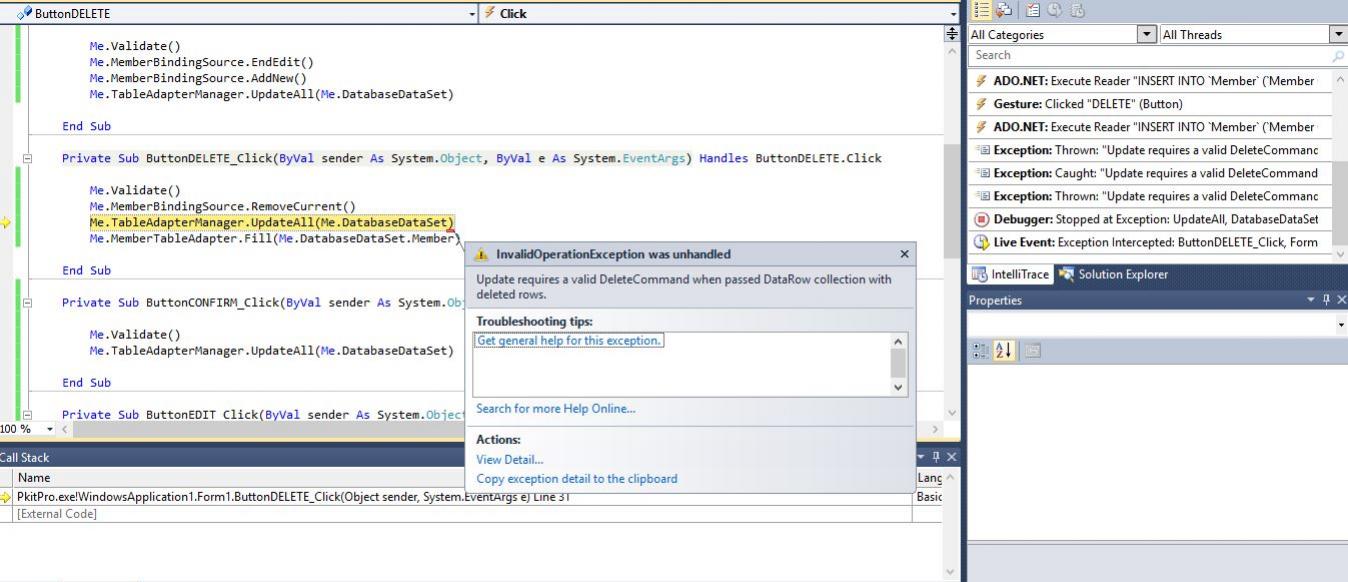The width and height of the screenshot is (1348, 582).
Task: Click the third IntelliTrace toolbar icon
Action: point(1033,10)
